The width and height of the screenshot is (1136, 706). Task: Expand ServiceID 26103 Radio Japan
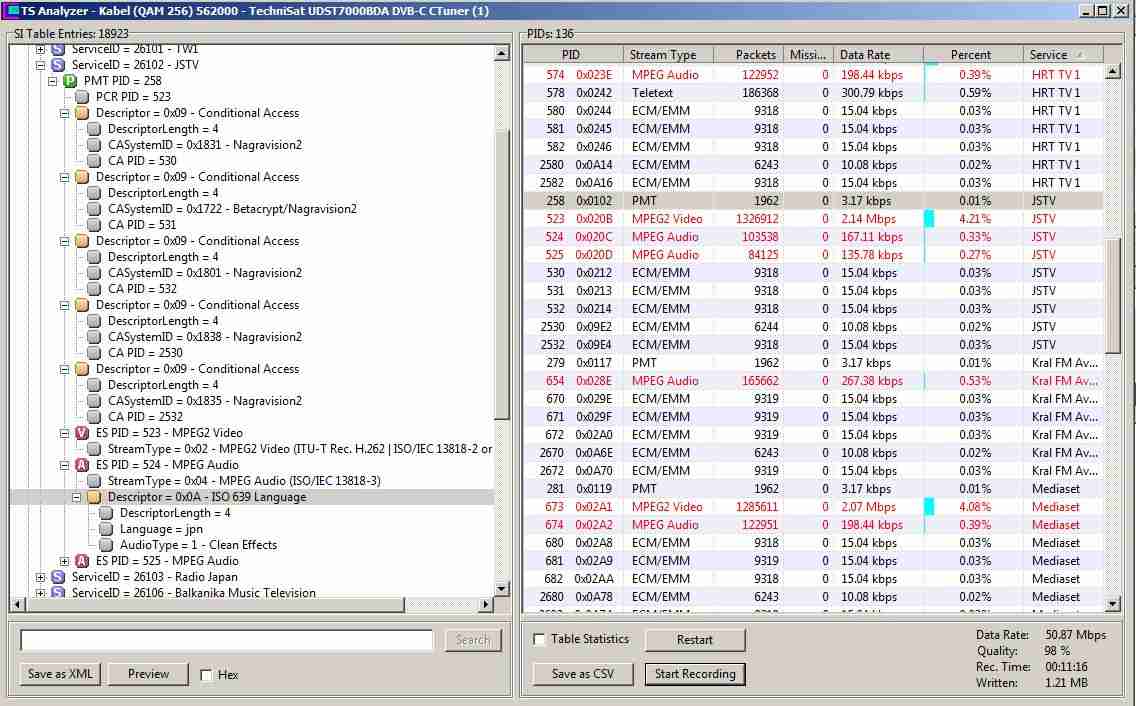click(41, 577)
